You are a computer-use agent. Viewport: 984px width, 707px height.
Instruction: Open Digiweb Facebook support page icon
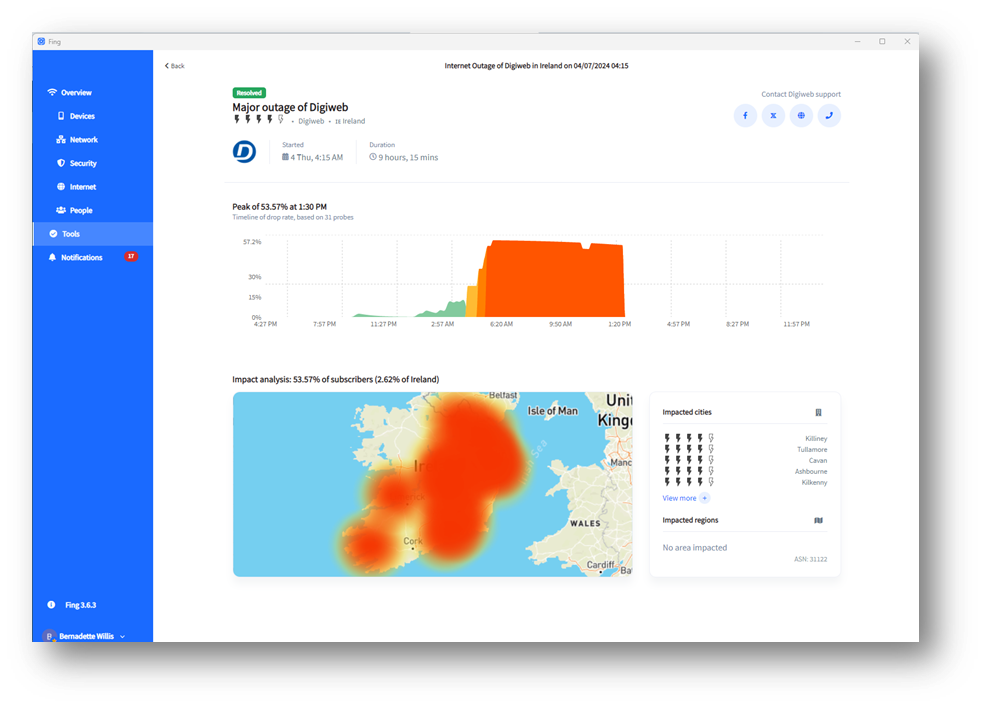(745, 116)
